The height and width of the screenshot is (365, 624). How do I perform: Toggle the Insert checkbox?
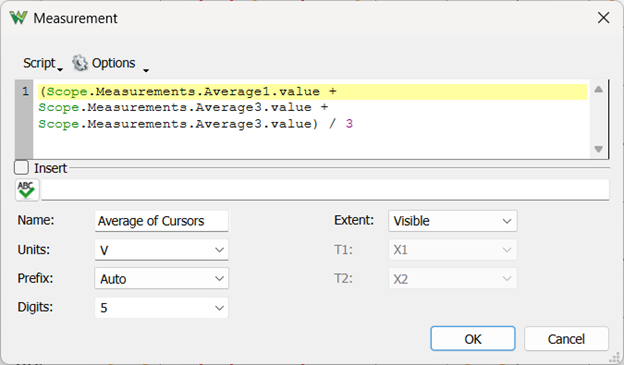coord(21,168)
